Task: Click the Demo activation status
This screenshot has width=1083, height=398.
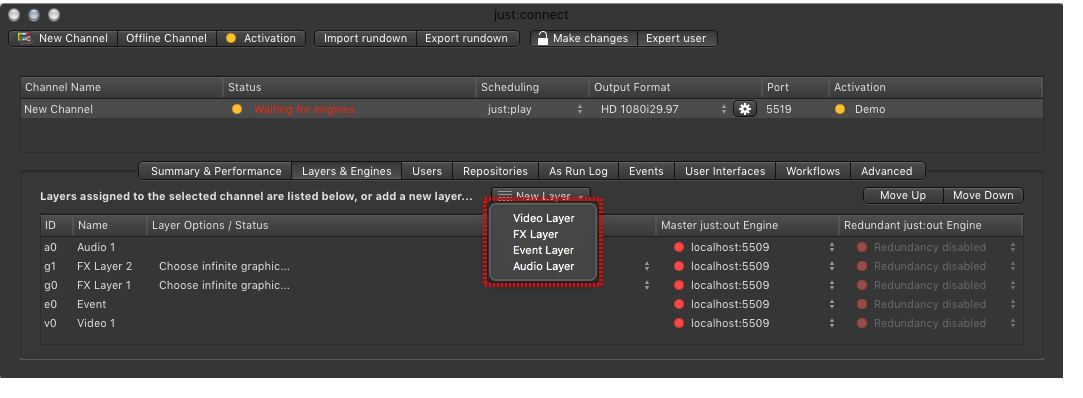Action: [870, 109]
